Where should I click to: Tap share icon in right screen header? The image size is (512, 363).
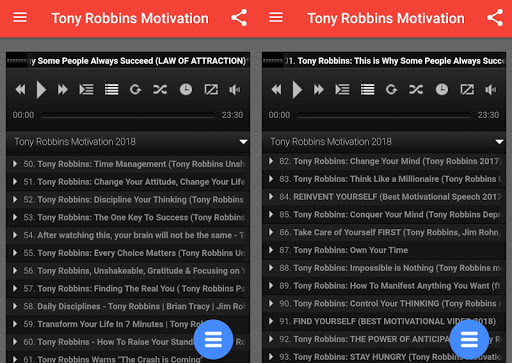pos(495,18)
